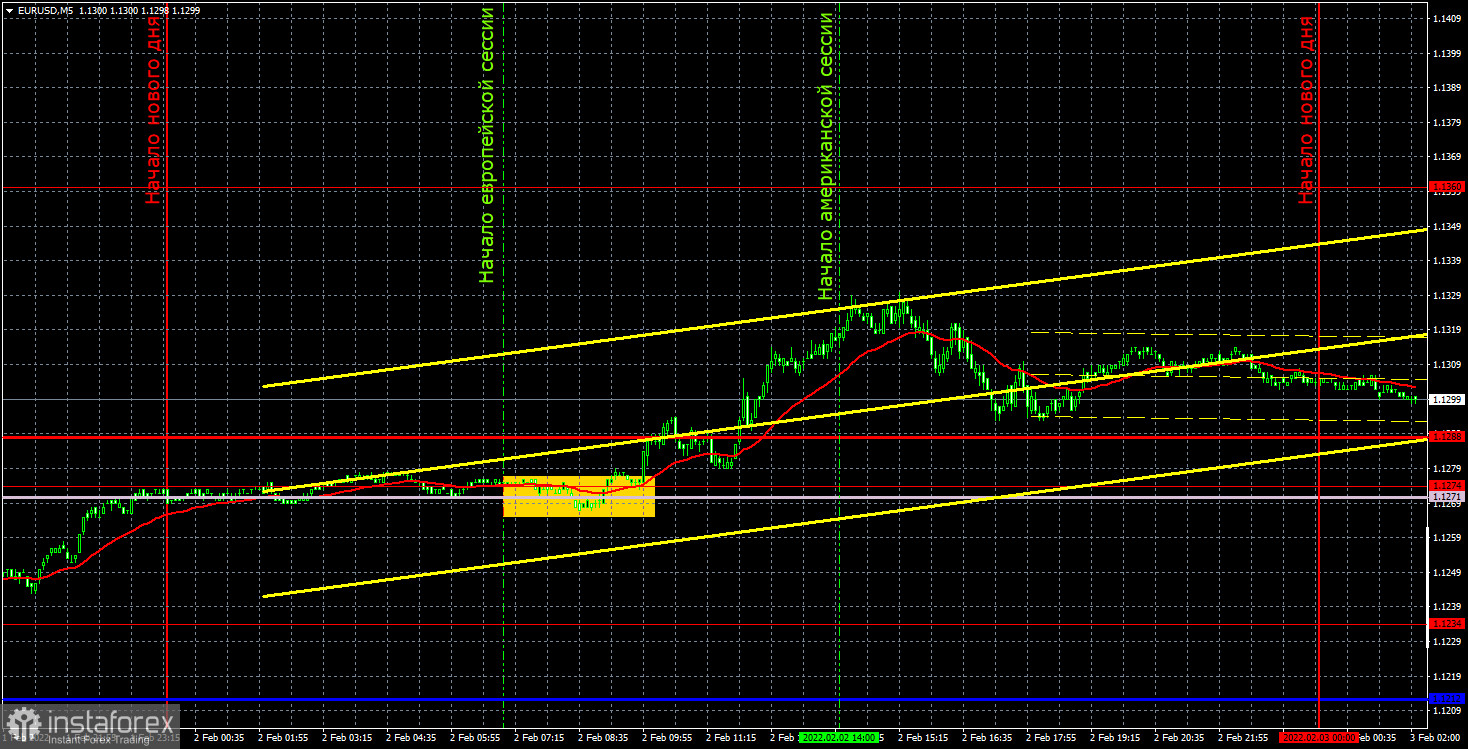Click the '2 Feb 15:15' time label
Image resolution: width=1468 pixels, height=749 pixels.
(923, 737)
